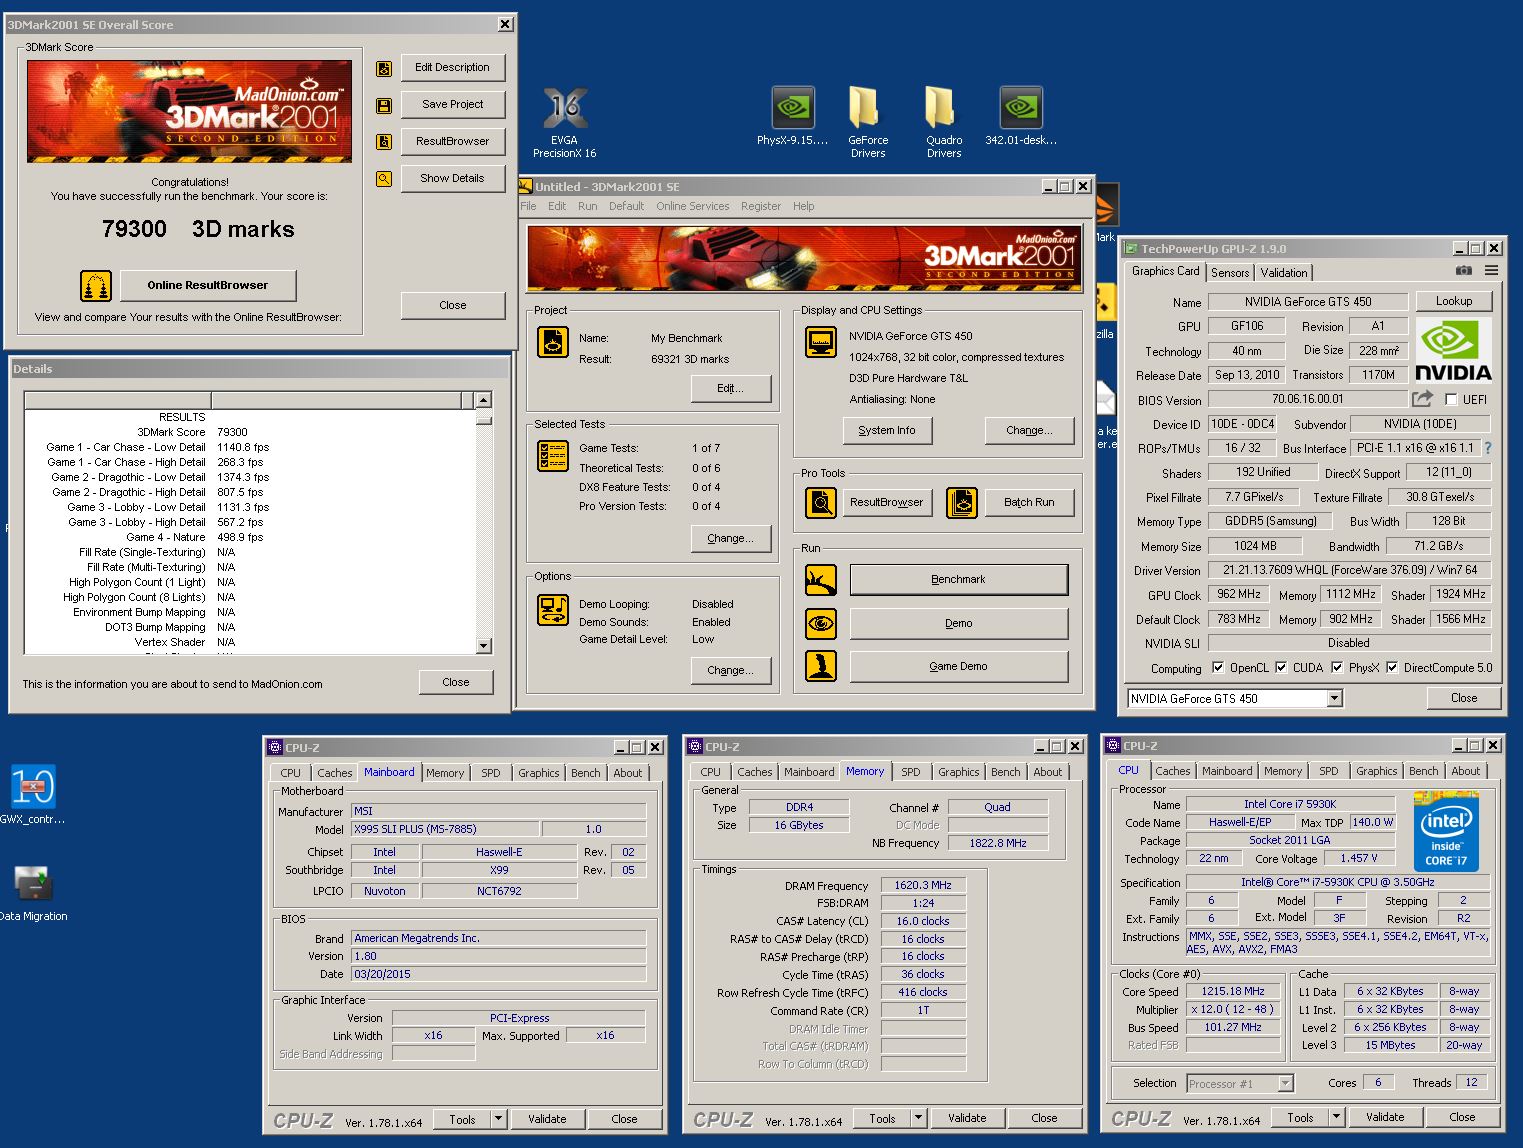Toggle the UEFI checkbox in GPU-Z
Viewport: 1523px width, 1148px height.
1451,400
